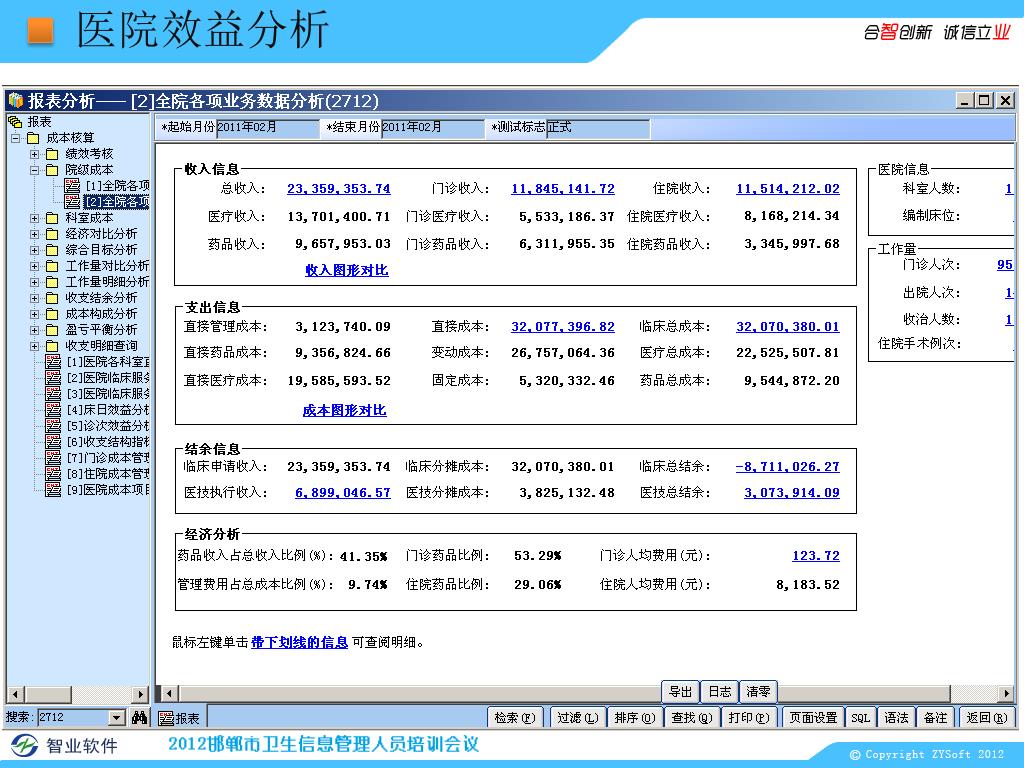This screenshot has height=768, width=1024.
Task: Click the 报表 root tree icon
Action: tap(14, 121)
